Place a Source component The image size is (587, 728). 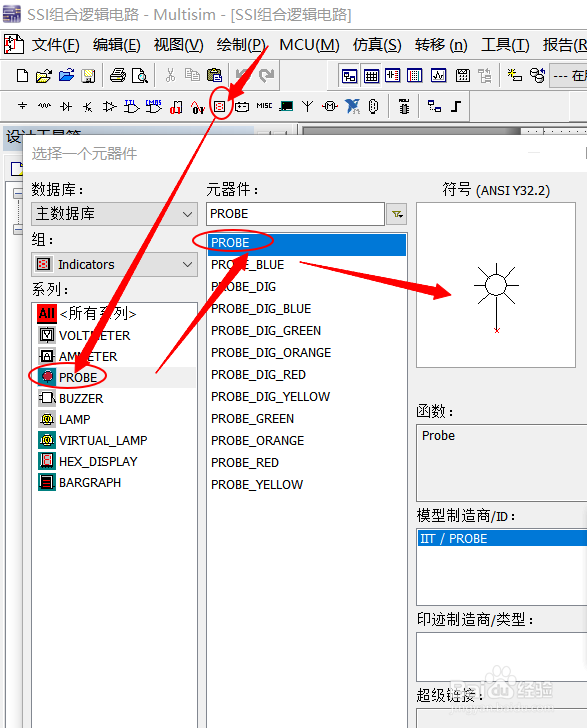point(22,106)
